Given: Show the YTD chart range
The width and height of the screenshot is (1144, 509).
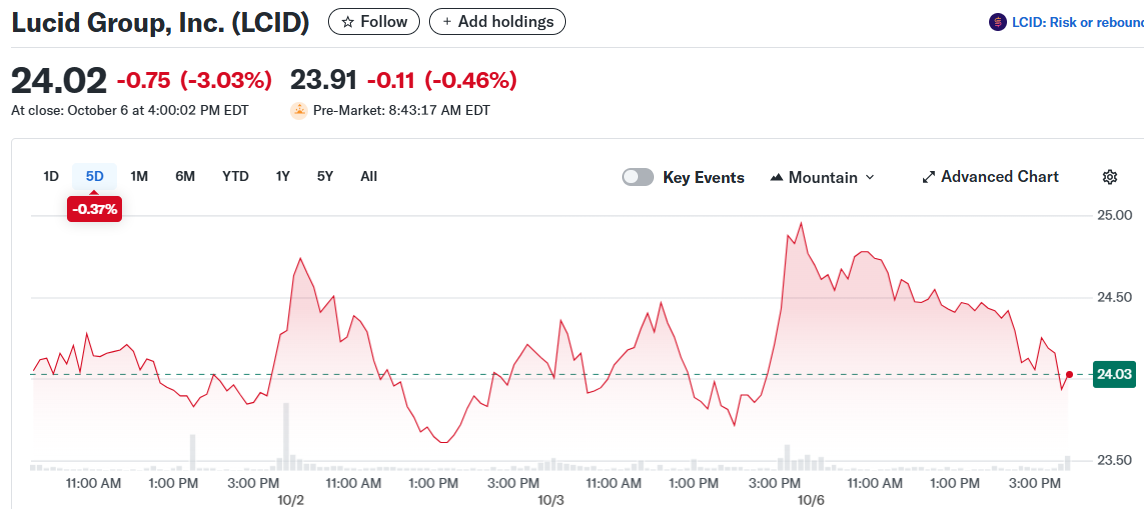Looking at the screenshot, I should [235, 176].
